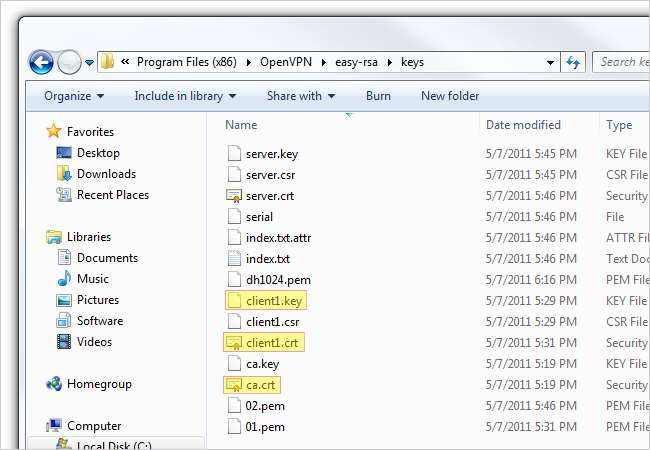Open the Share with dropdown menu

pyautogui.click(x=301, y=96)
